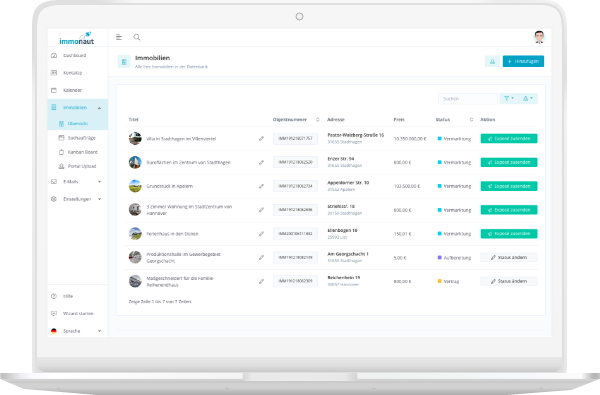
Task: Open the export dropdown beside filter
Action: (528, 98)
